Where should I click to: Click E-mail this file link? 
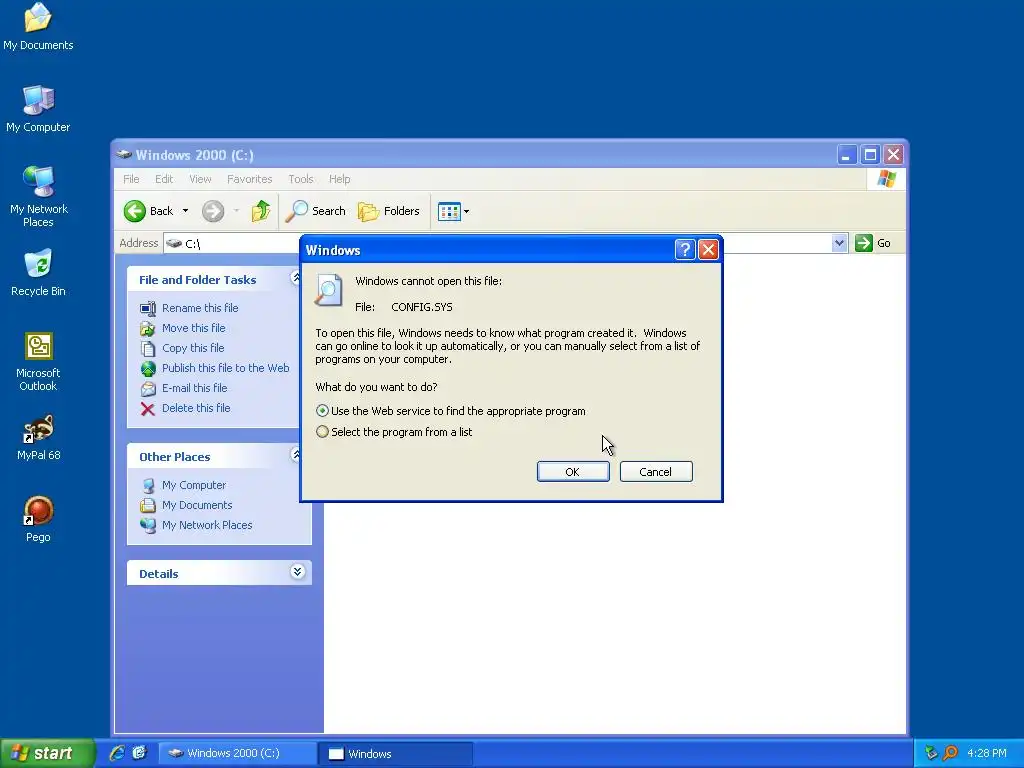coord(195,388)
